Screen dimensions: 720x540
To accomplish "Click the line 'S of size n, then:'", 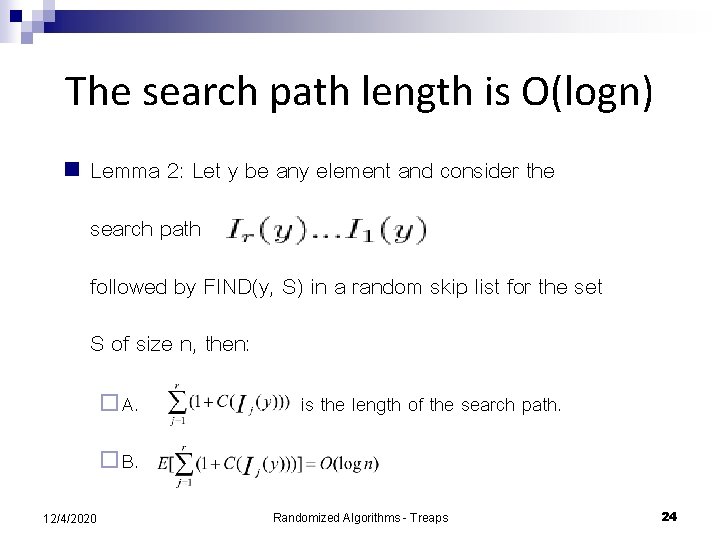I will 169,344.
